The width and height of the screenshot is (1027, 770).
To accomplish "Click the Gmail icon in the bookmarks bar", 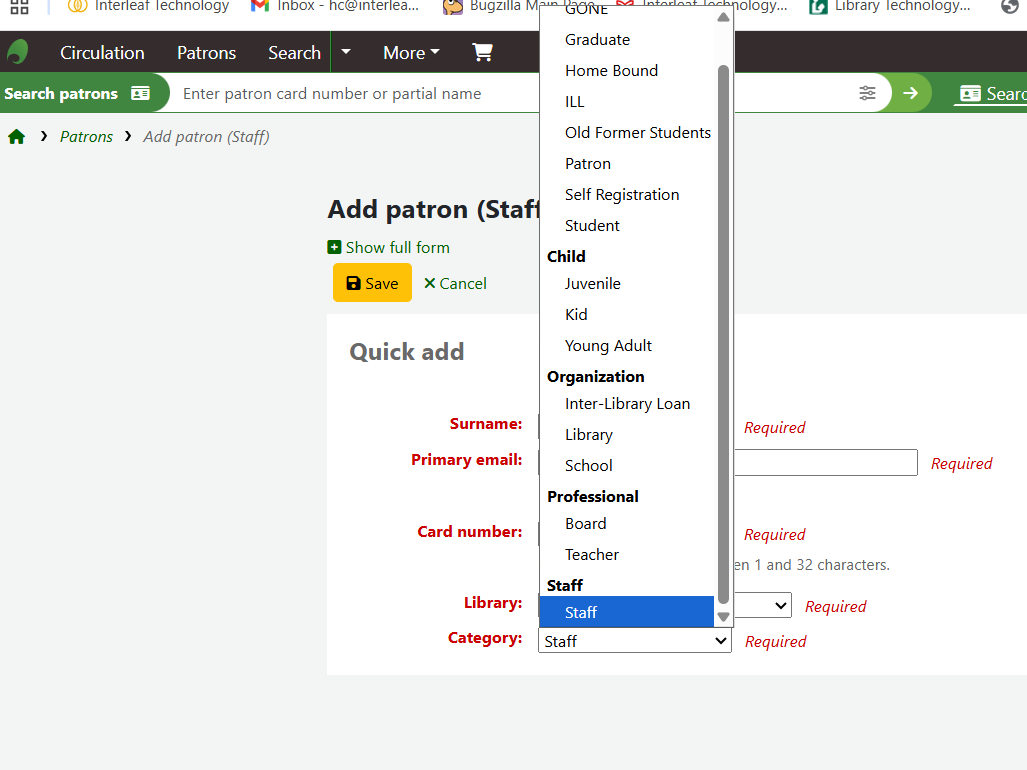I will [x=260, y=6].
